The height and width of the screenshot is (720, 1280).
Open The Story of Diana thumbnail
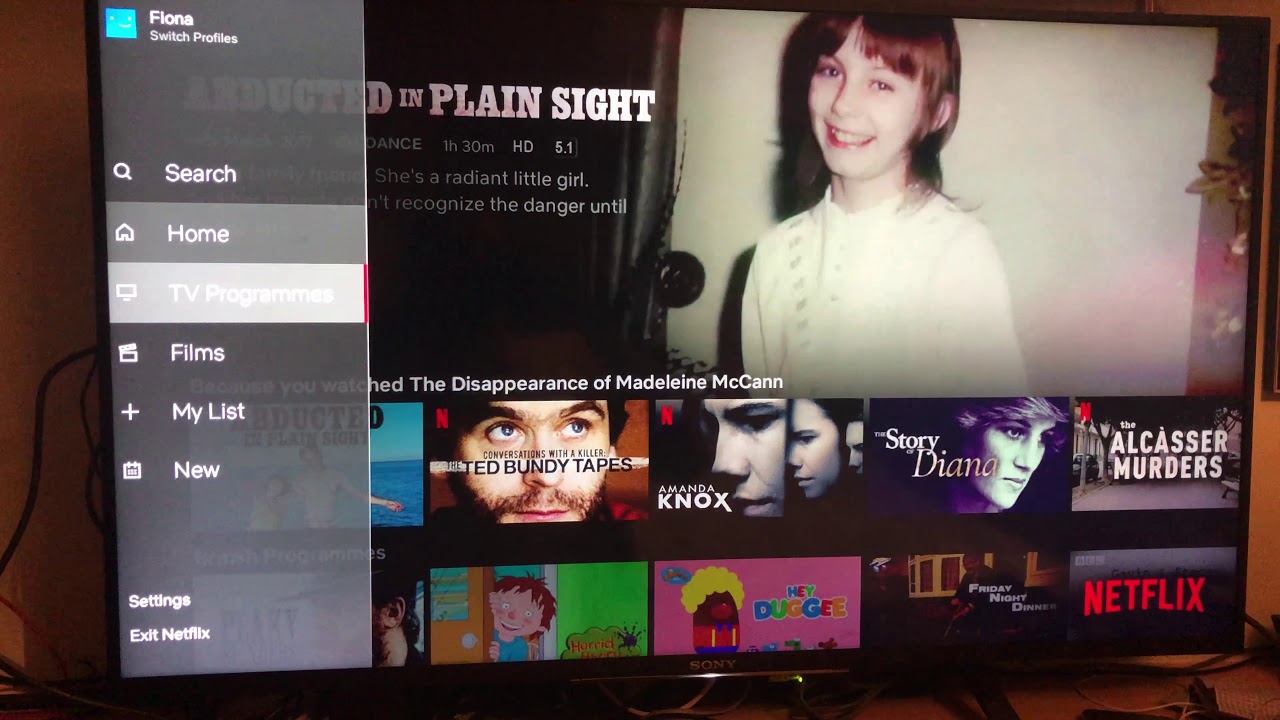968,454
